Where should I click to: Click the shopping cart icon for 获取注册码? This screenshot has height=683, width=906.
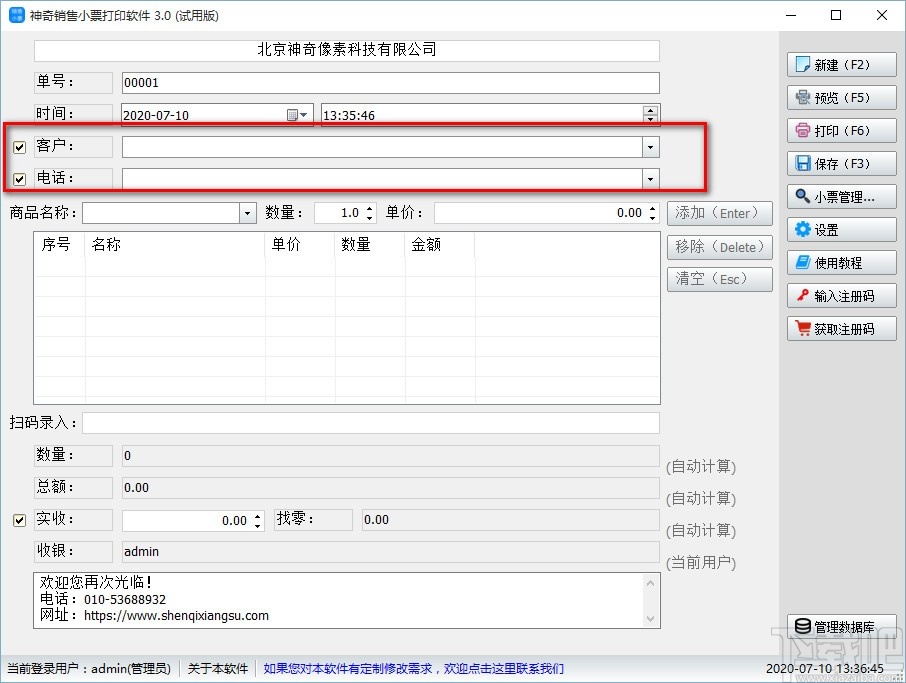coord(803,328)
